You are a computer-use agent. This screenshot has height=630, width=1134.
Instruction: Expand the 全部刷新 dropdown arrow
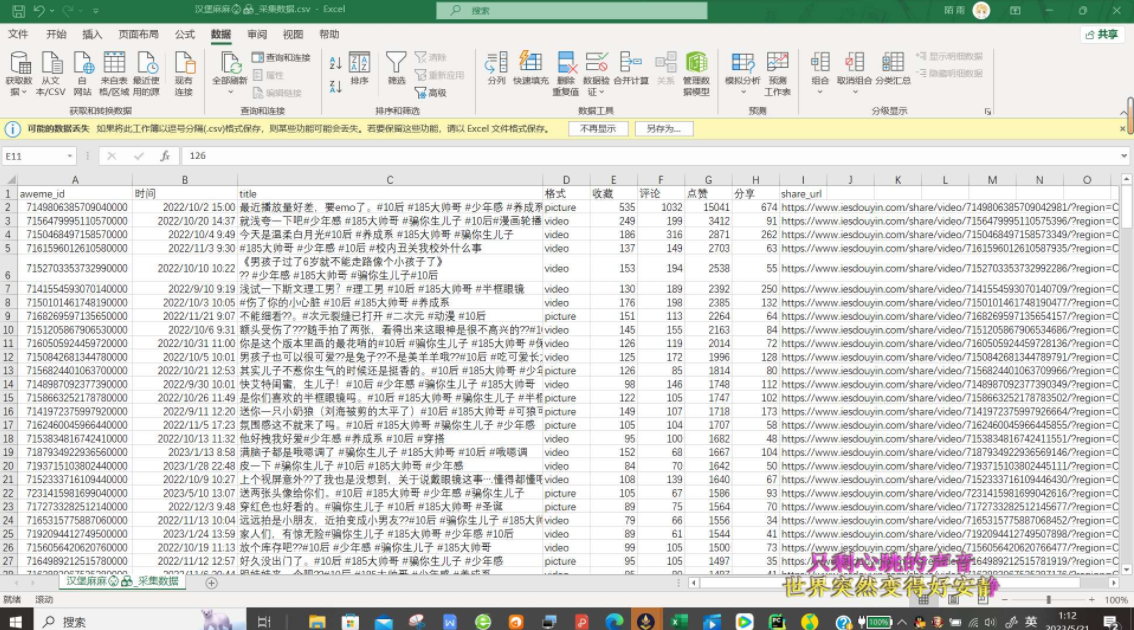[229, 92]
